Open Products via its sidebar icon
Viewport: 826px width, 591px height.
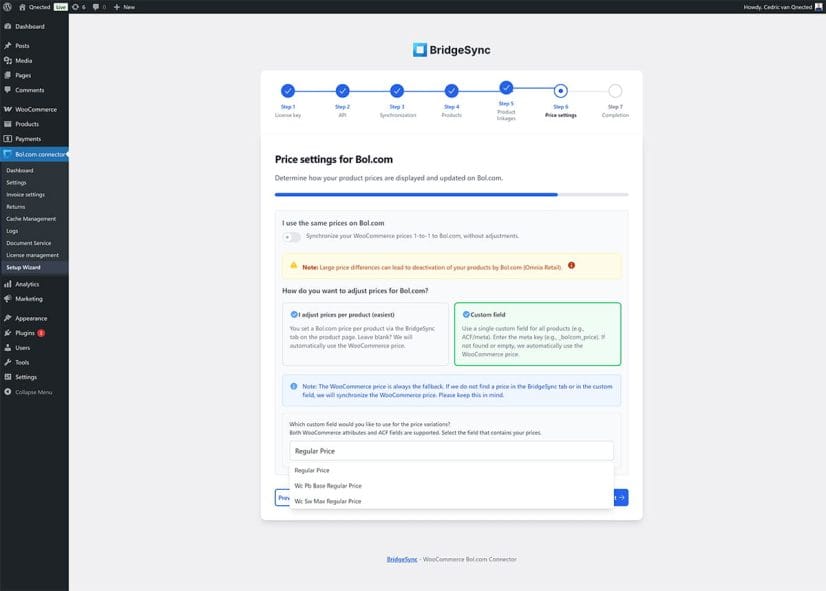9,123
